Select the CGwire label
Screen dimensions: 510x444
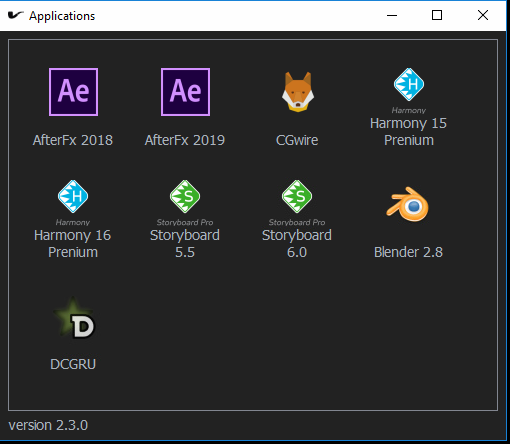coord(297,140)
